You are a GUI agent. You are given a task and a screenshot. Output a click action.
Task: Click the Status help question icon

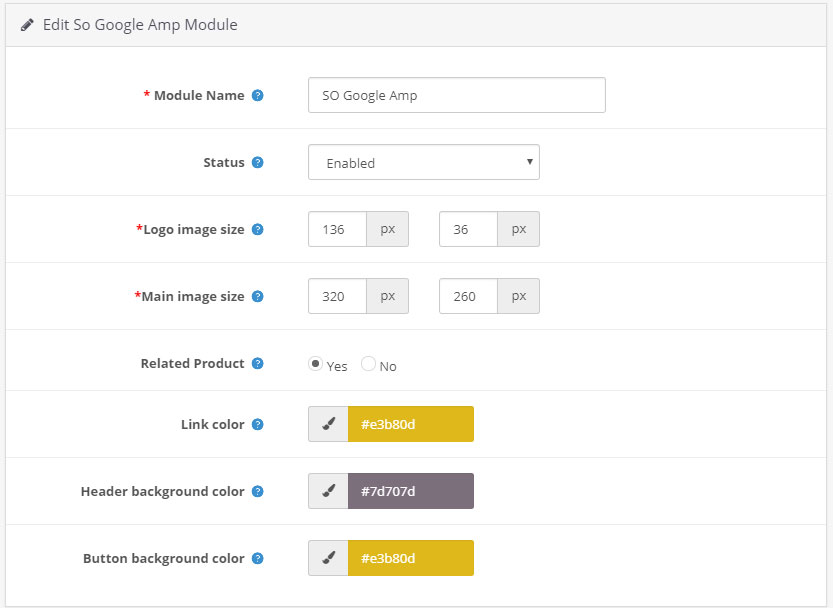[x=258, y=163]
